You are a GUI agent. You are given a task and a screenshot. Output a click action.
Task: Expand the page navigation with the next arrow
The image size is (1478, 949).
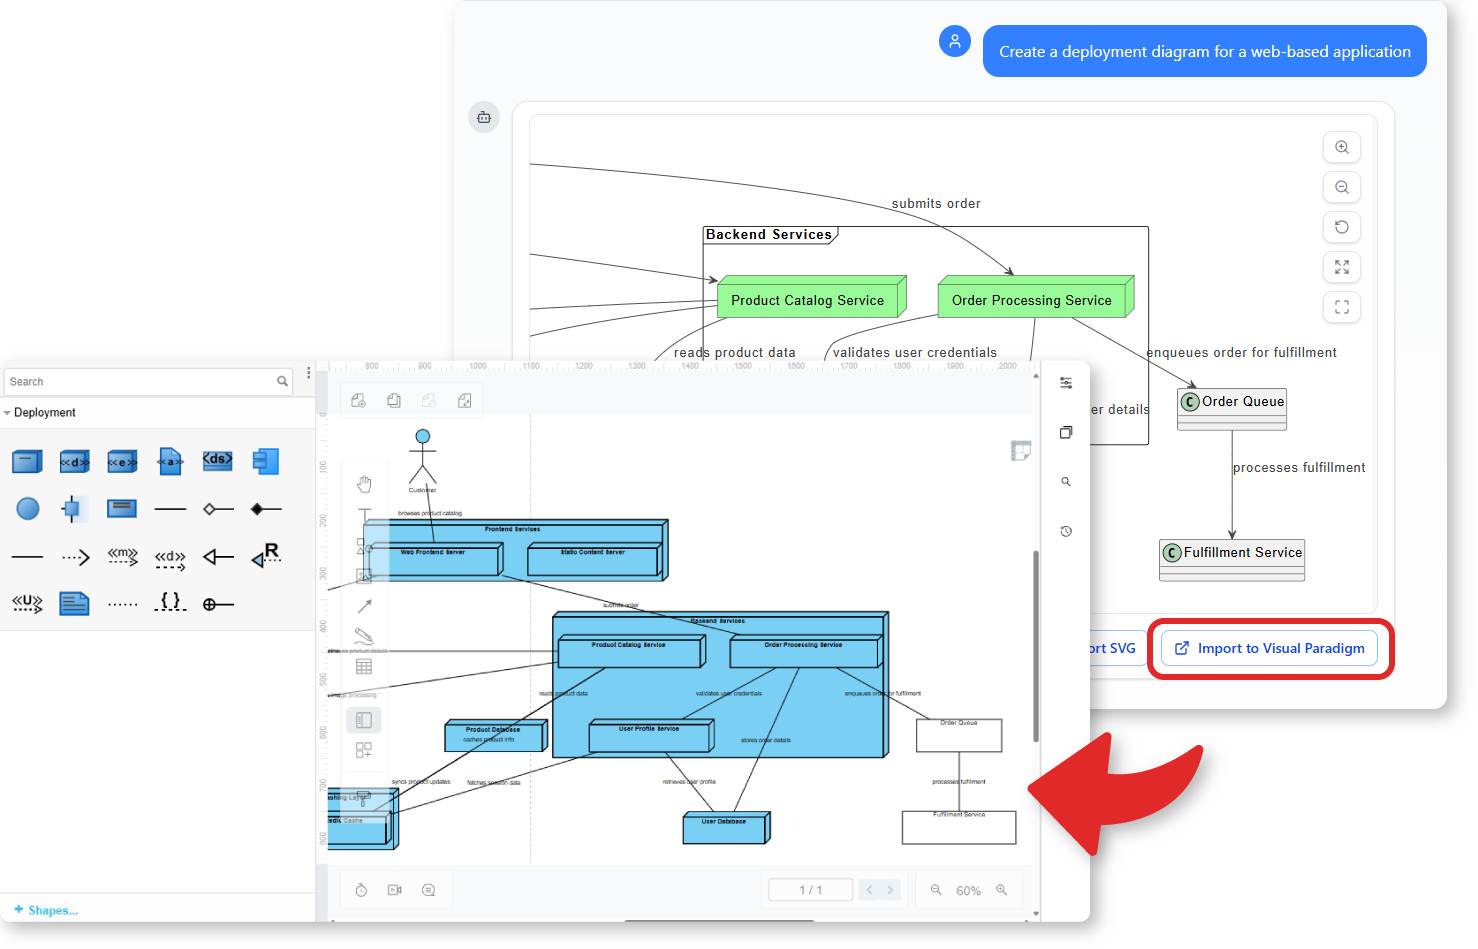891,889
